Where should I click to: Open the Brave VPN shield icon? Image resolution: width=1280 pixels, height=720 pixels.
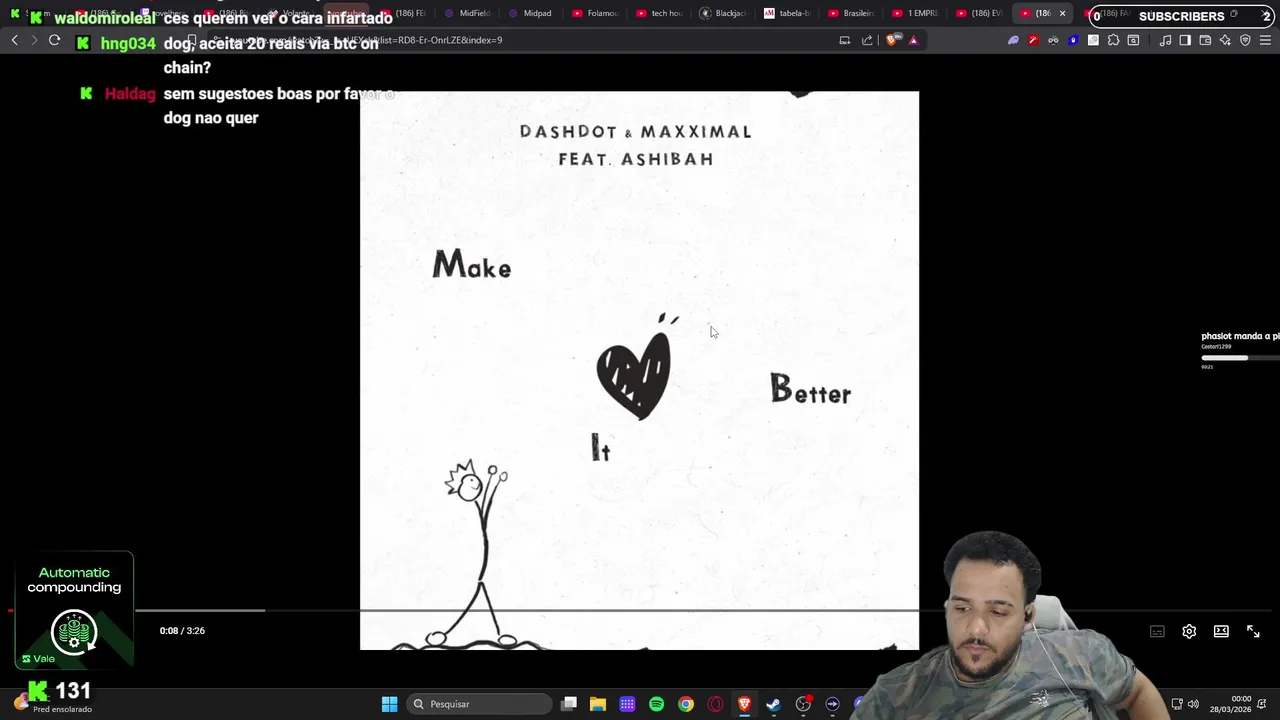[1245, 40]
